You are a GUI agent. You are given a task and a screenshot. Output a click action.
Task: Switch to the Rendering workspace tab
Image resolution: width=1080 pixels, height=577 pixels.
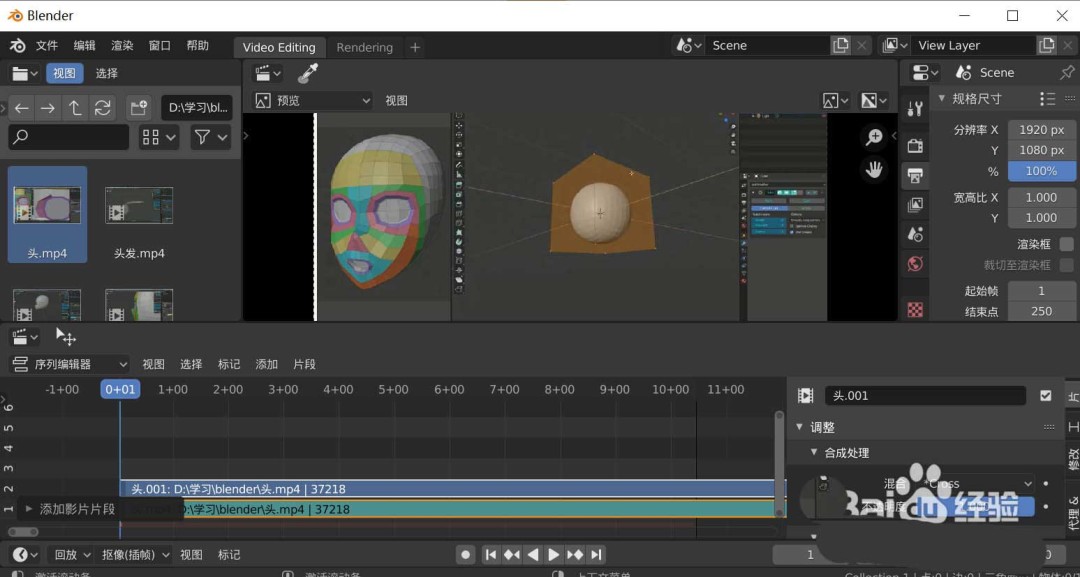pyautogui.click(x=365, y=47)
